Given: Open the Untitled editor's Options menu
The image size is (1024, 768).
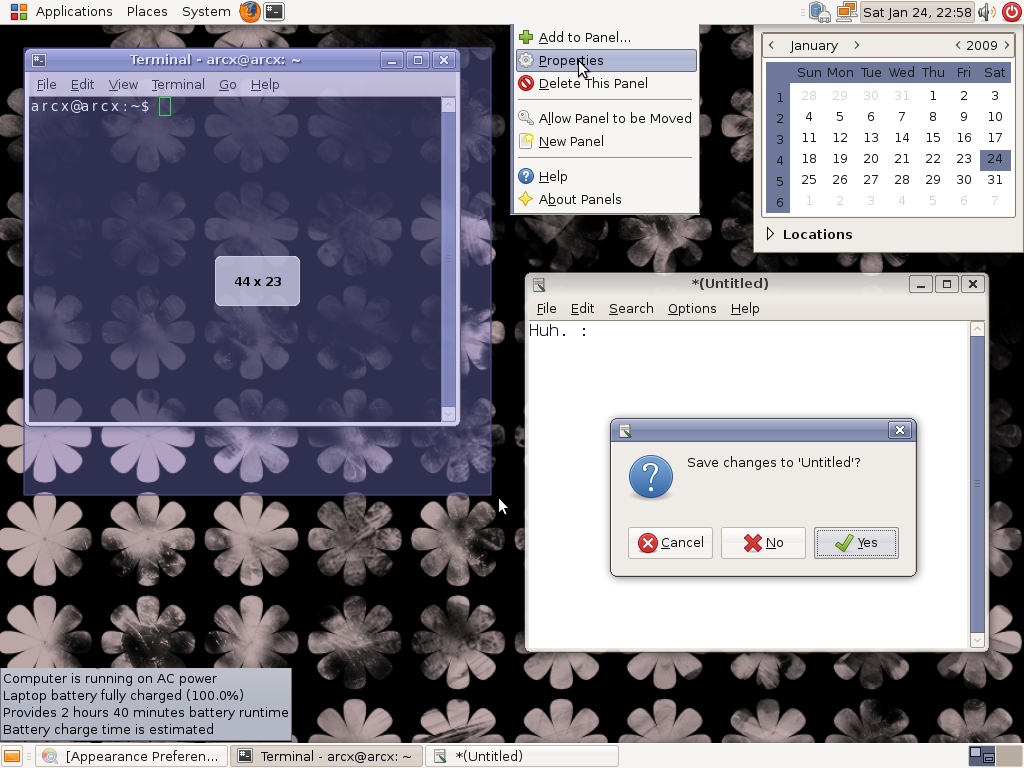Looking at the screenshot, I should [692, 309].
